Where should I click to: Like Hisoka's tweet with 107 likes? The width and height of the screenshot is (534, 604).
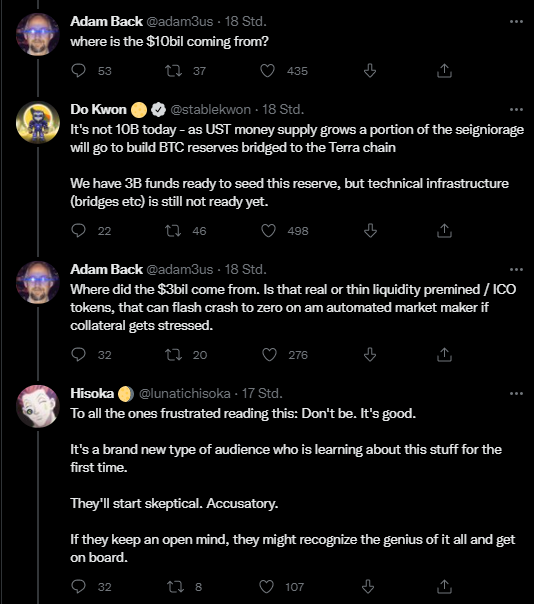pyautogui.click(x=266, y=587)
